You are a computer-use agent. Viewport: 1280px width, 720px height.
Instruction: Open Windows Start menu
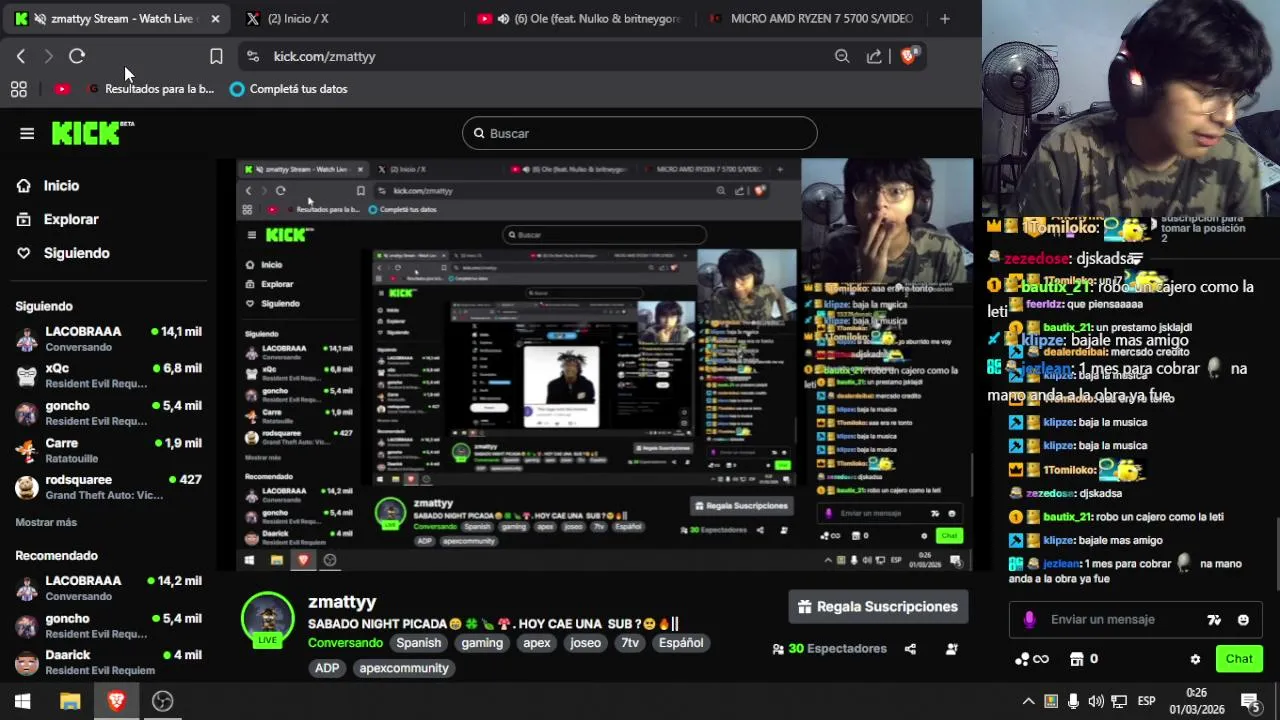(22, 701)
